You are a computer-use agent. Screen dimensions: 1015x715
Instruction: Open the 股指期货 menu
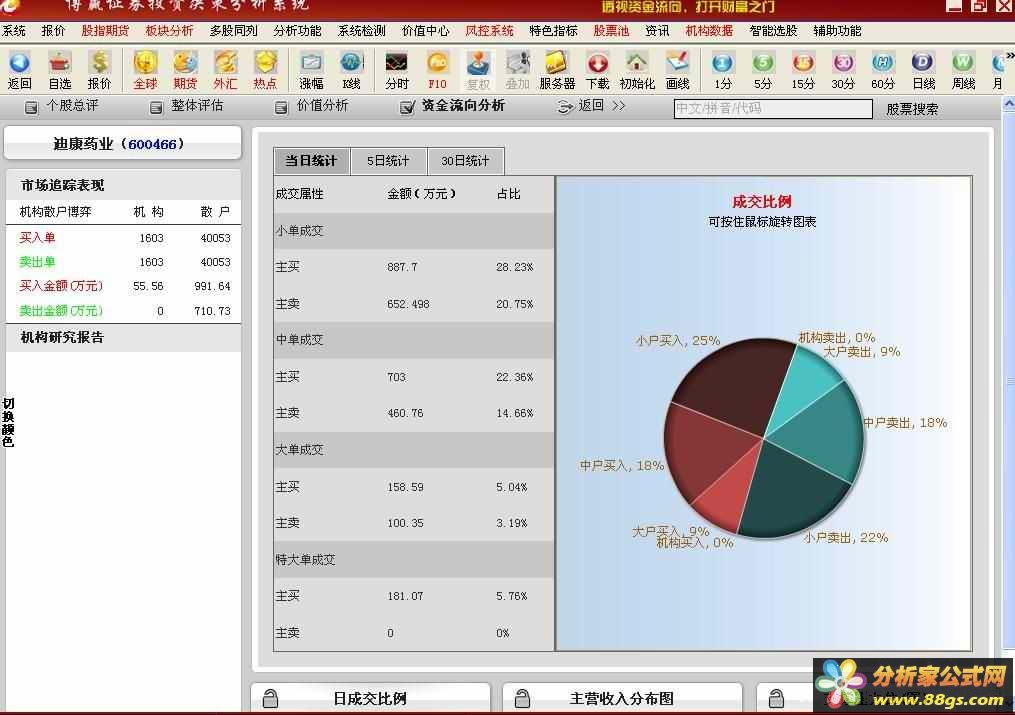tap(105, 30)
